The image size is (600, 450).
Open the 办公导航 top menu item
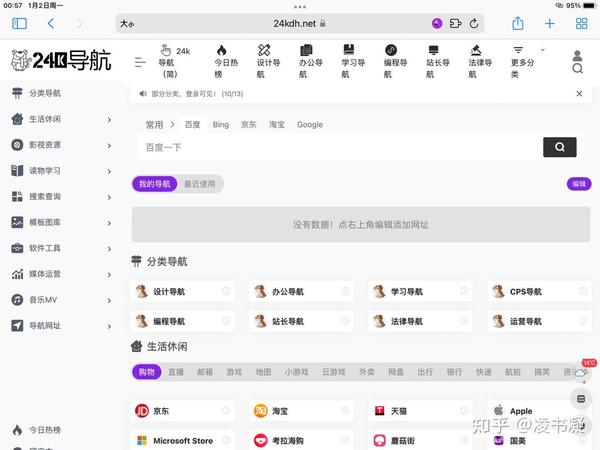(310, 62)
